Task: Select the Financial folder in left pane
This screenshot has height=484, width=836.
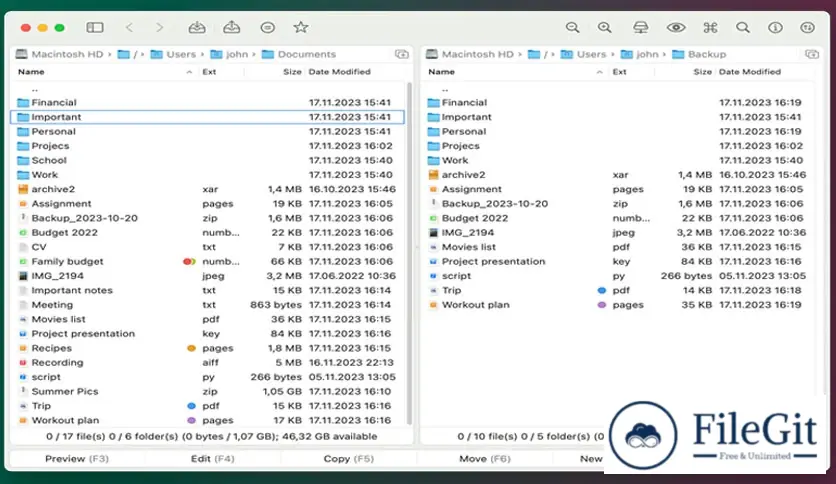Action: pos(208,102)
